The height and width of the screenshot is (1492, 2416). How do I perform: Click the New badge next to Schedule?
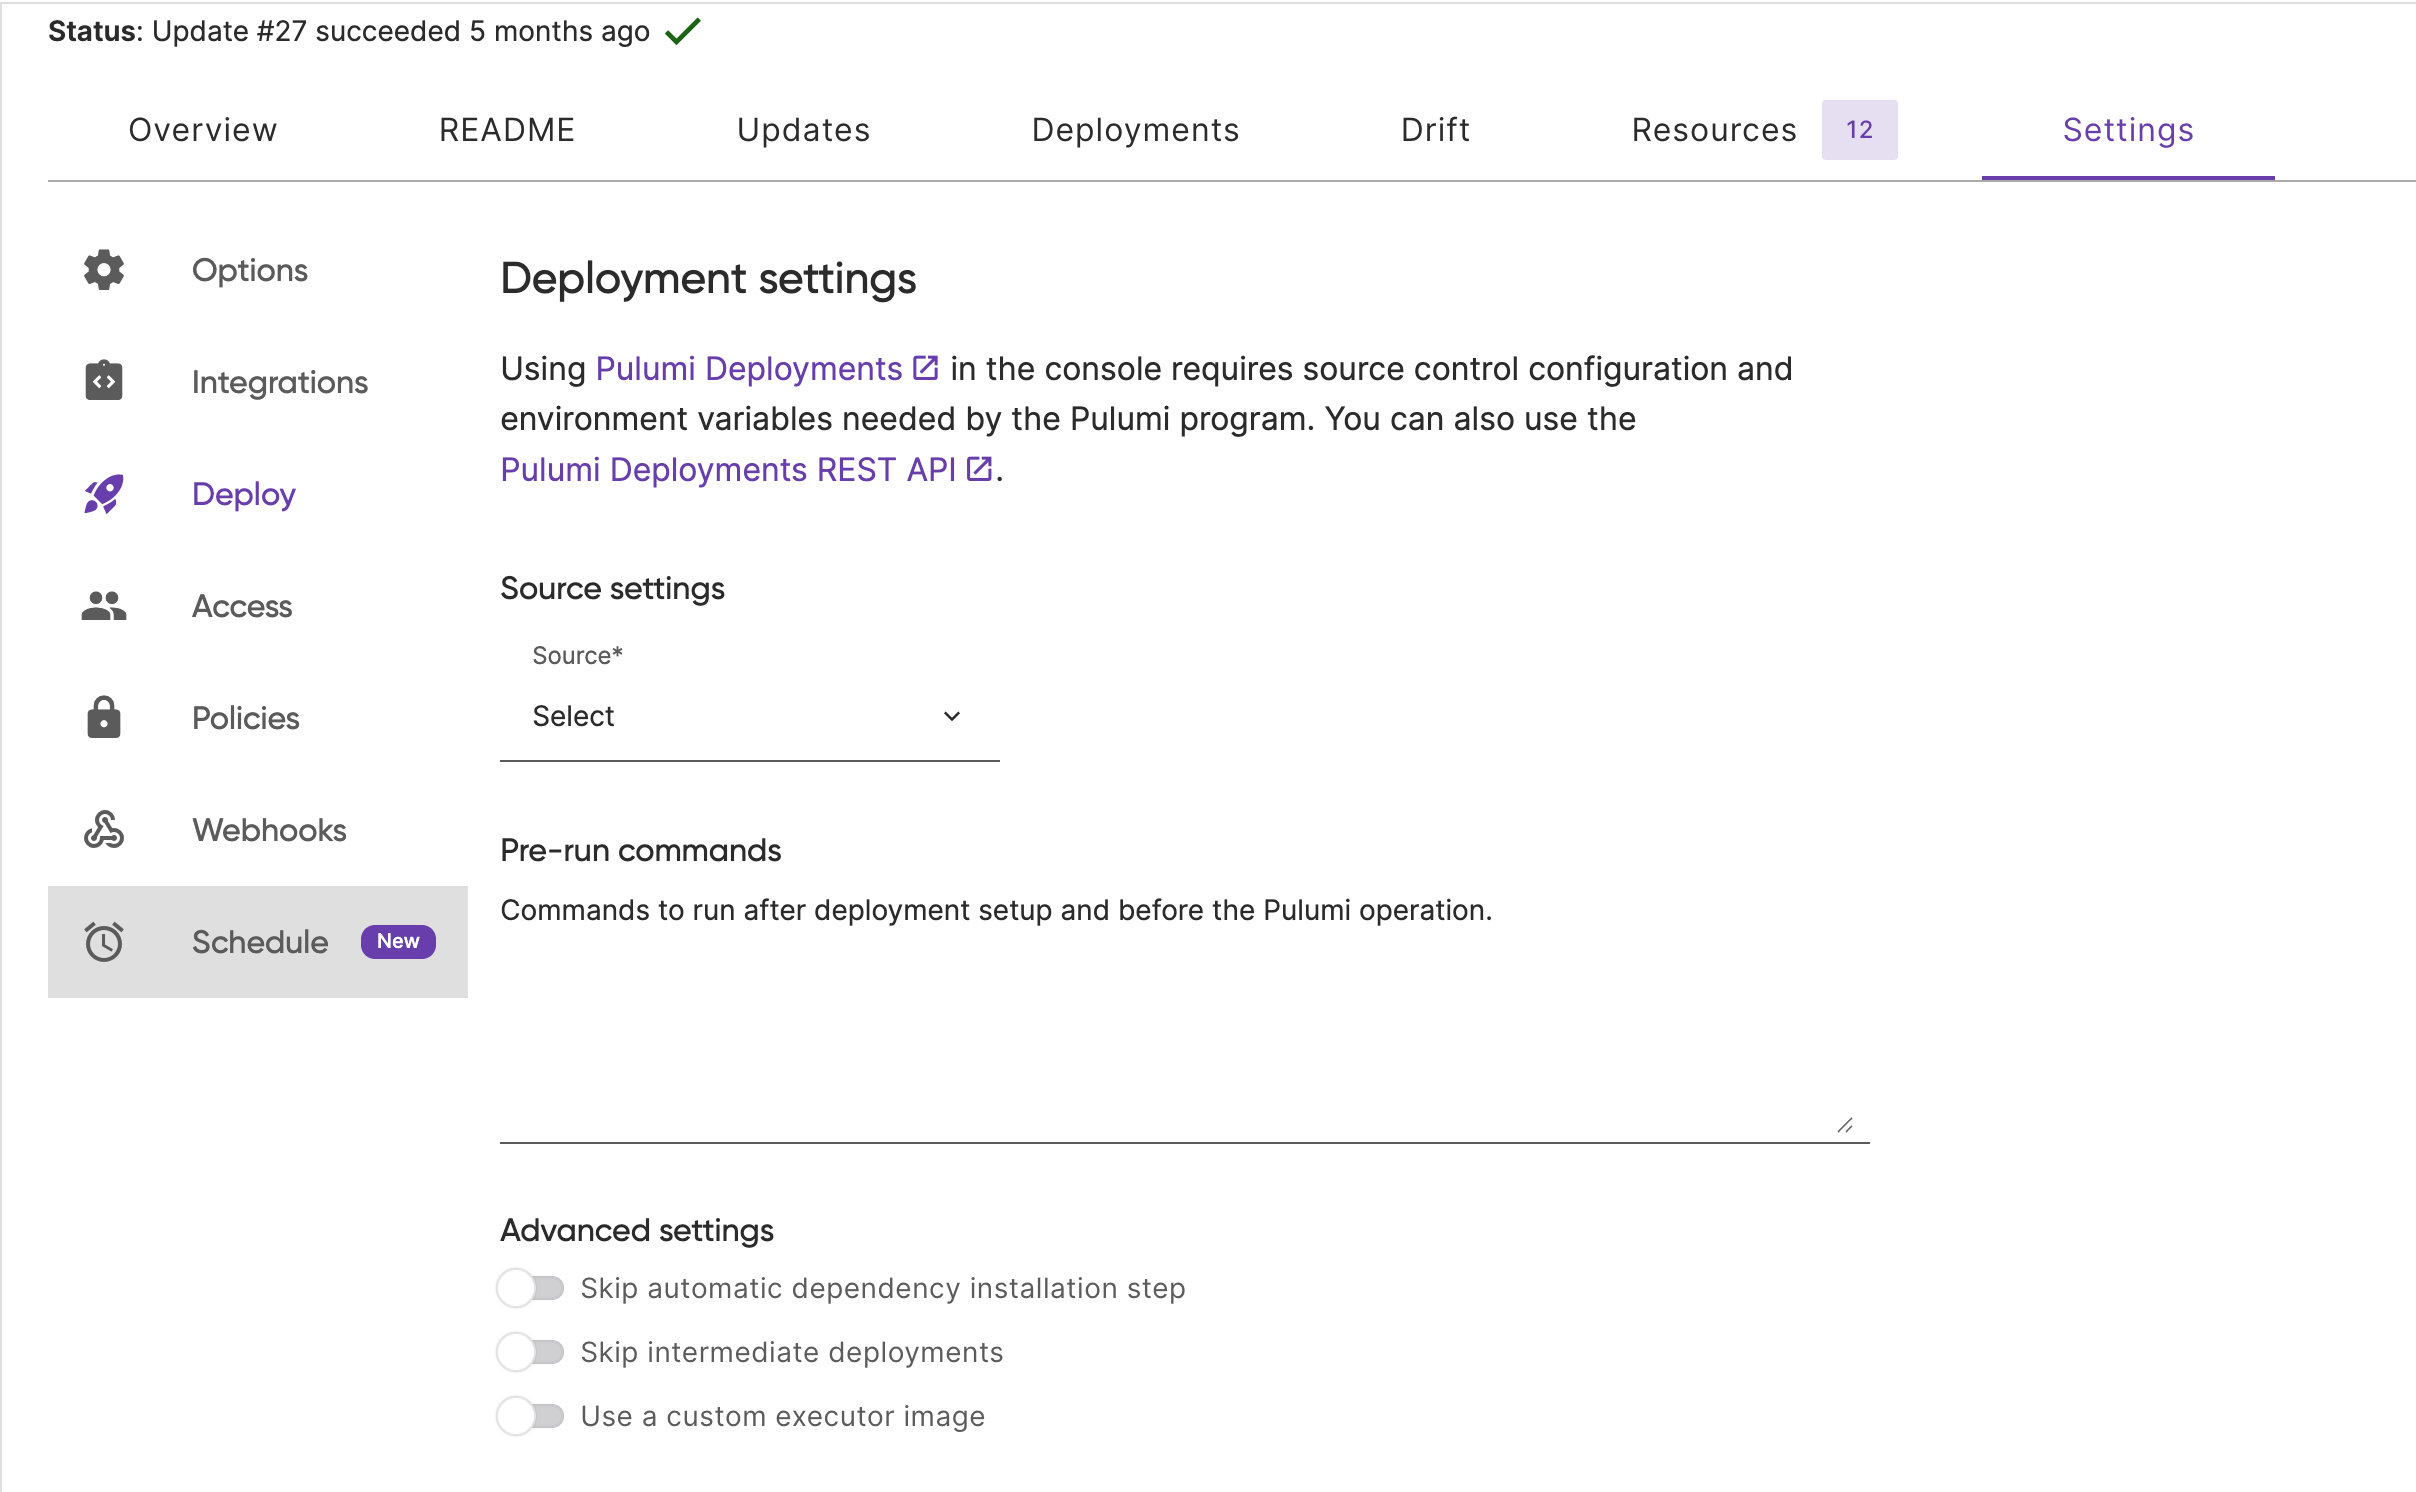pyautogui.click(x=398, y=941)
